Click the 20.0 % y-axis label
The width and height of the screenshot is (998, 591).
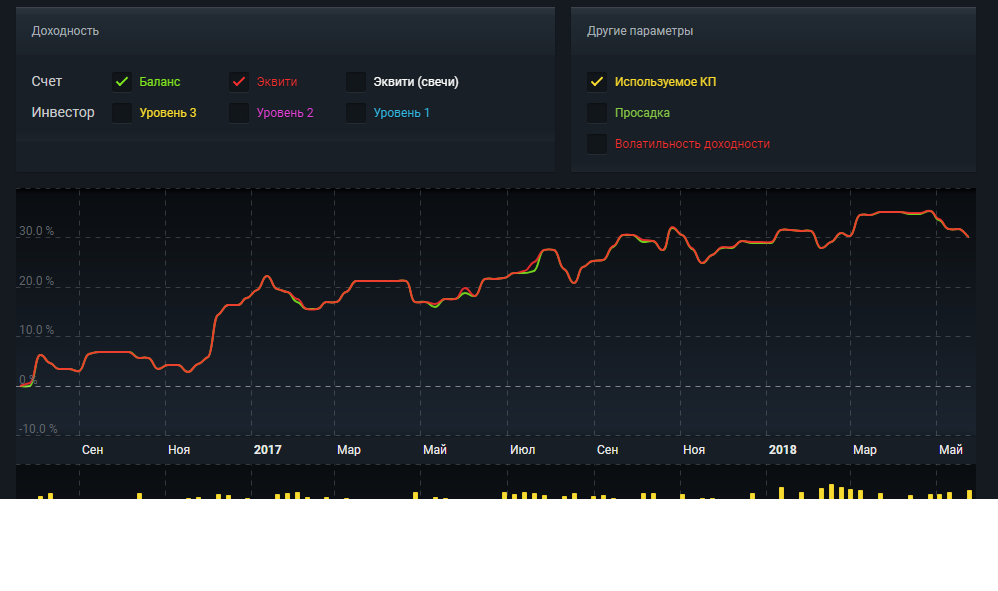[x=36, y=281]
